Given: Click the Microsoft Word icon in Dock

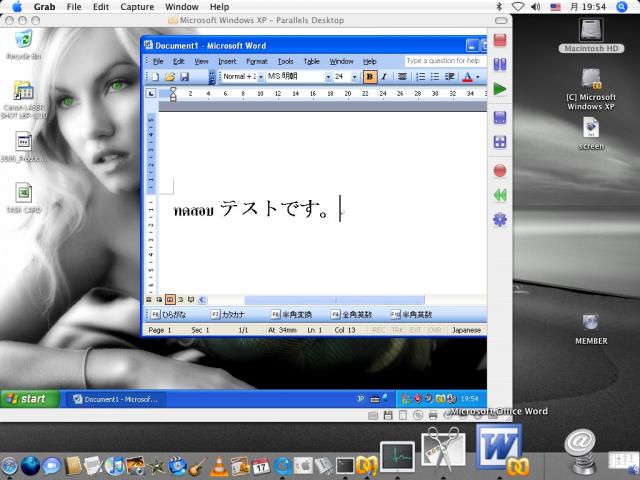Looking at the screenshot, I should coord(499,449).
